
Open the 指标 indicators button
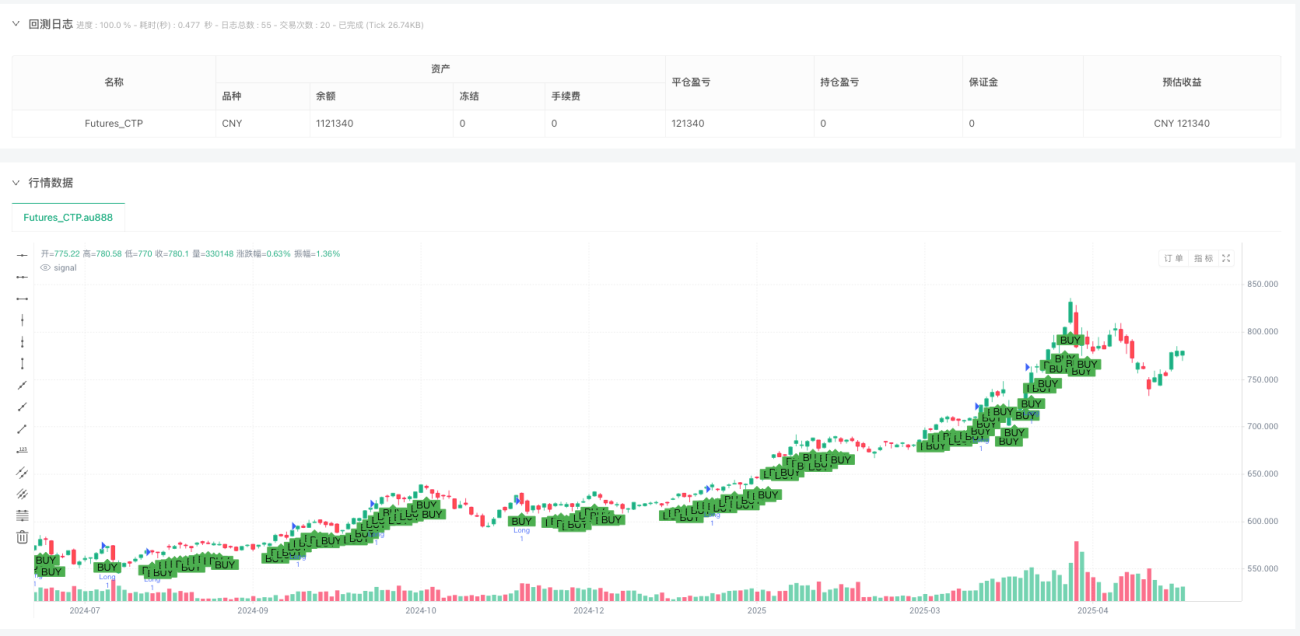1203,258
